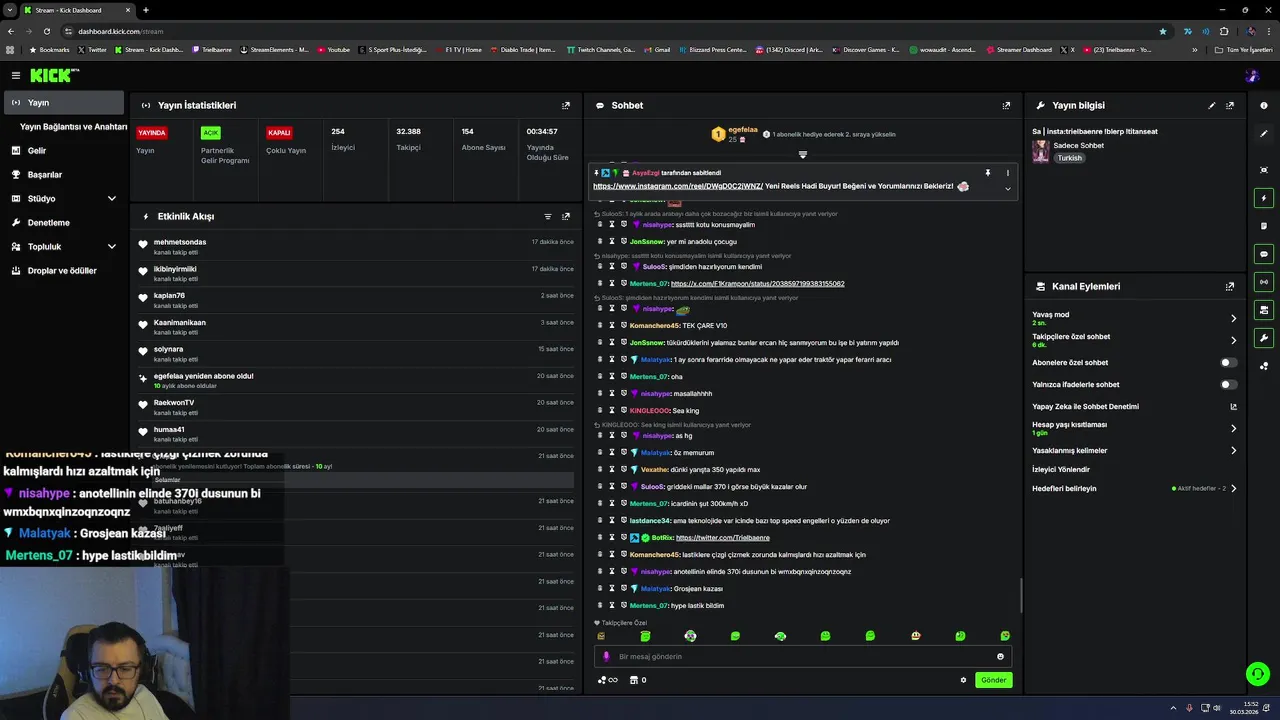This screenshot has width=1280, height=720.
Task: Click the stream category thumbnail
Action: pos(1041,151)
